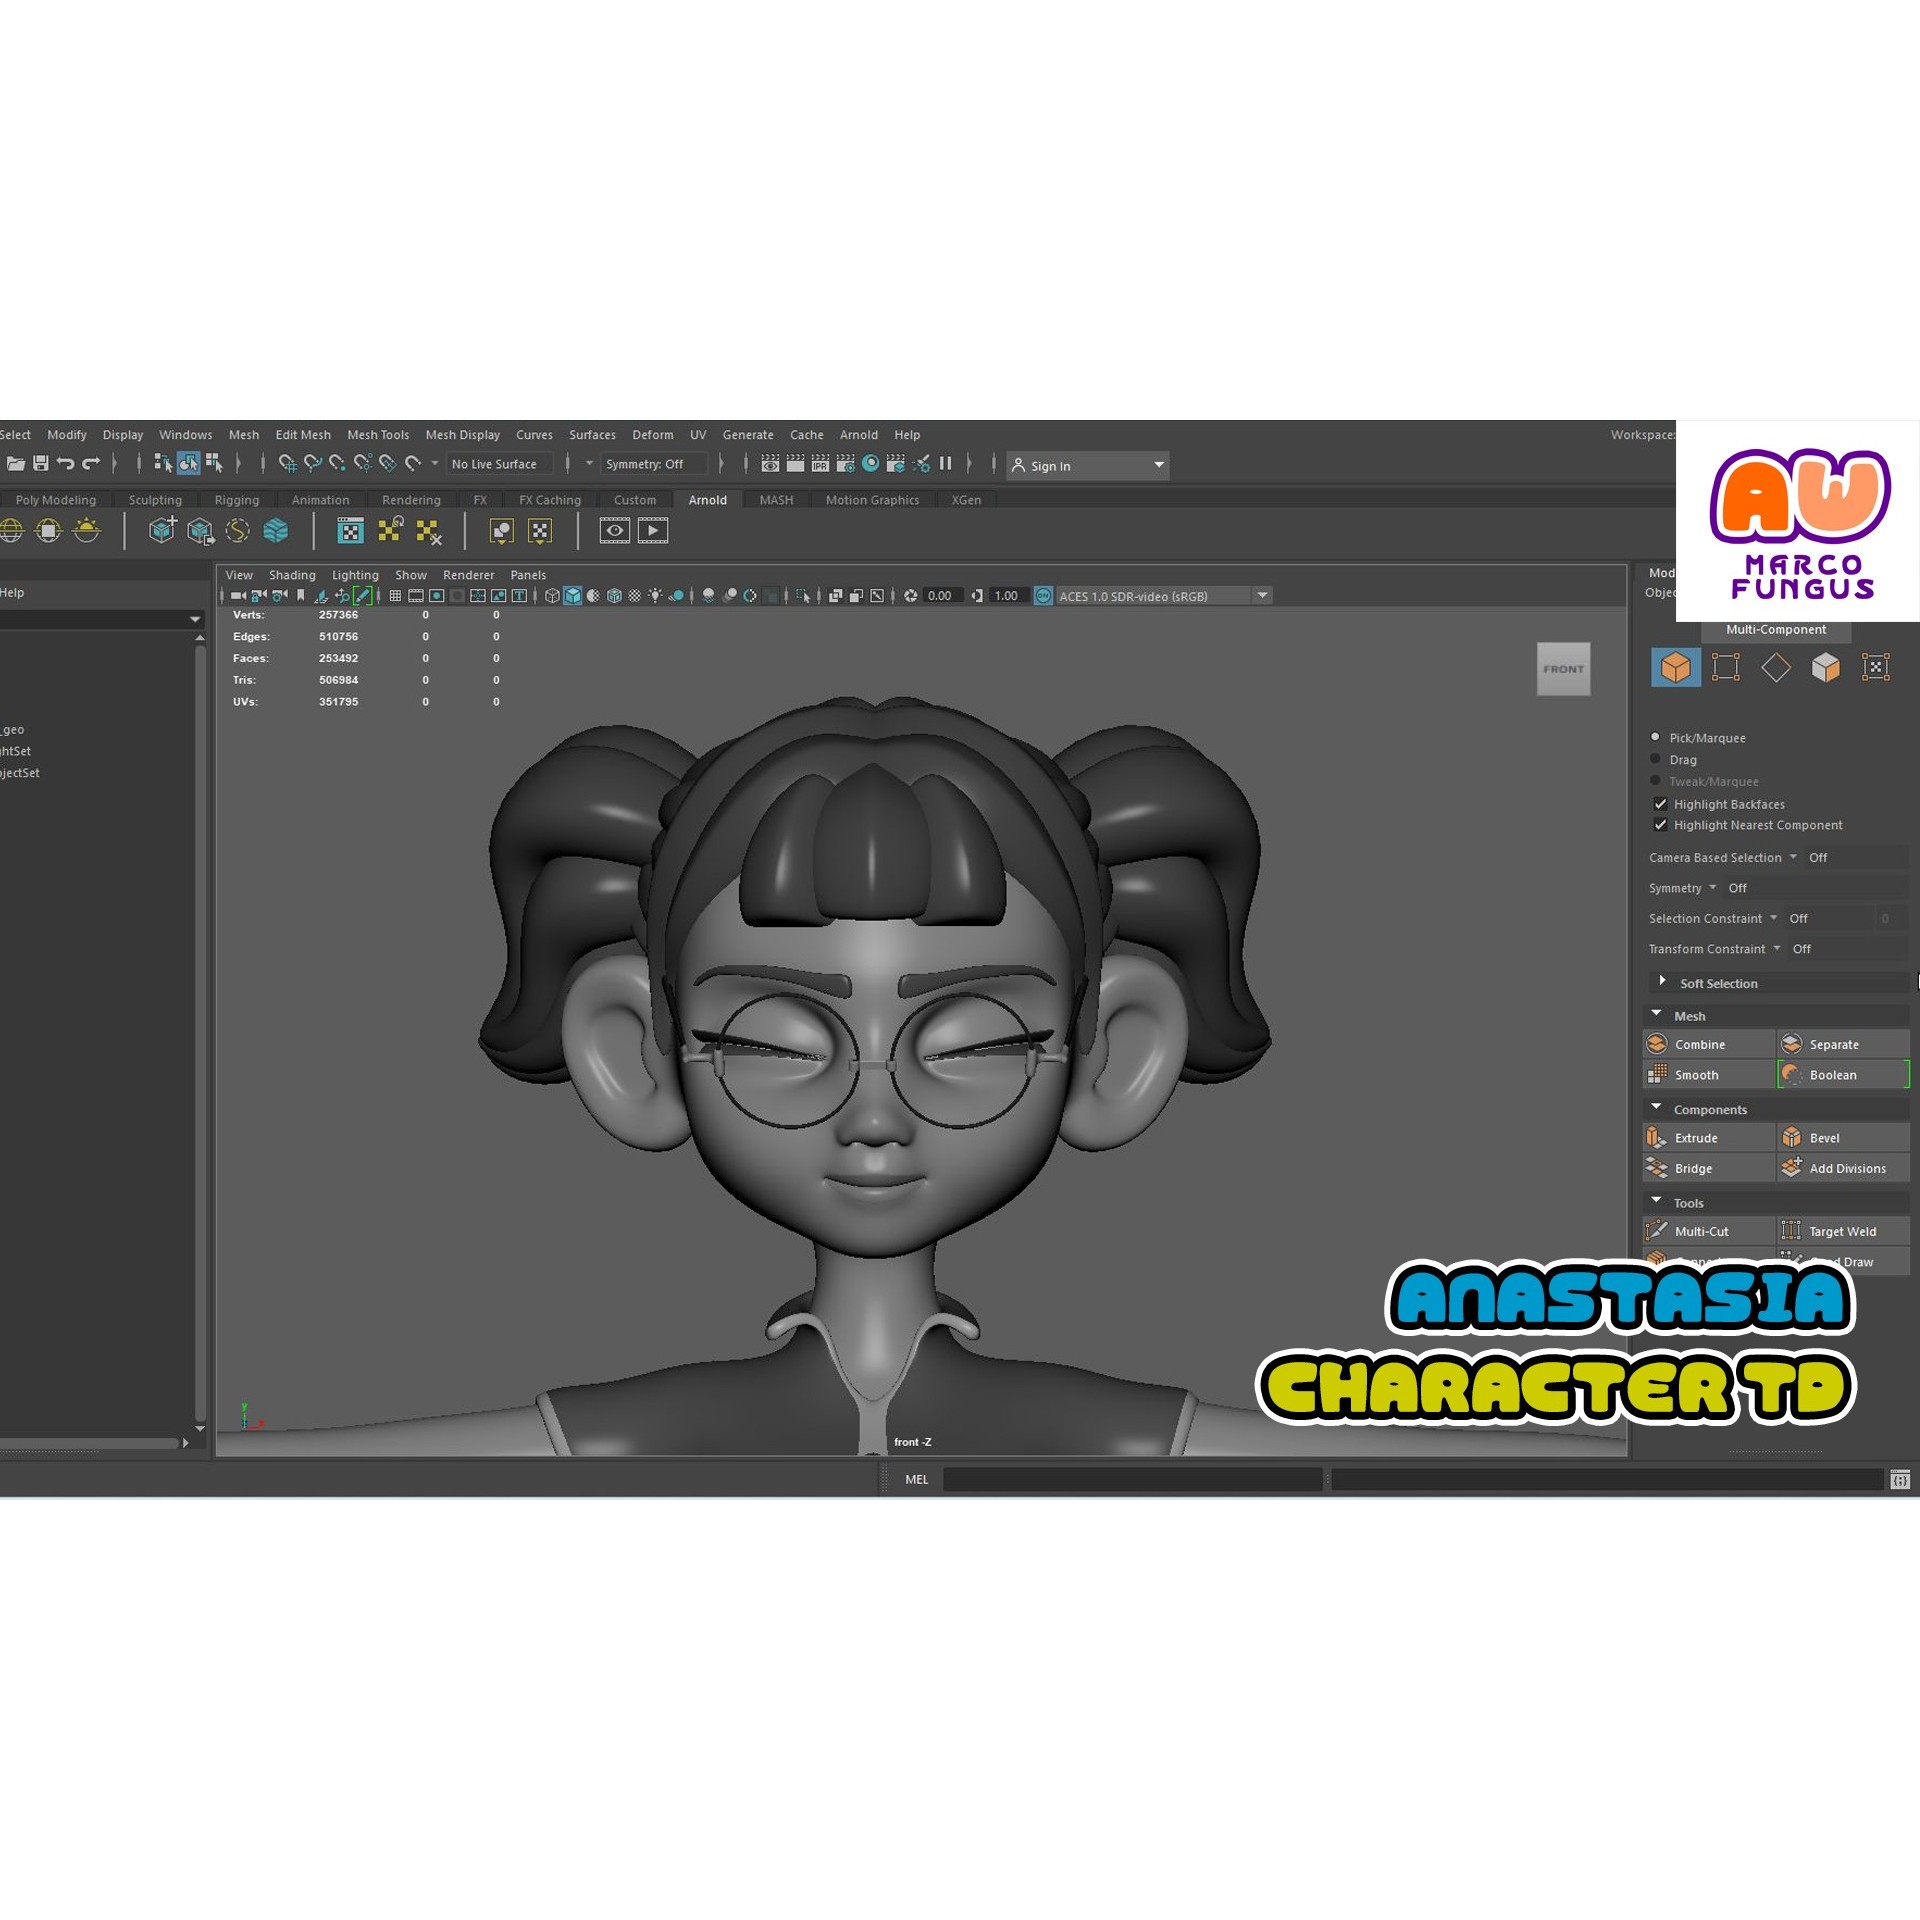Click the FRONT view cube
The height and width of the screenshot is (1920, 1920).
pos(1564,669)
